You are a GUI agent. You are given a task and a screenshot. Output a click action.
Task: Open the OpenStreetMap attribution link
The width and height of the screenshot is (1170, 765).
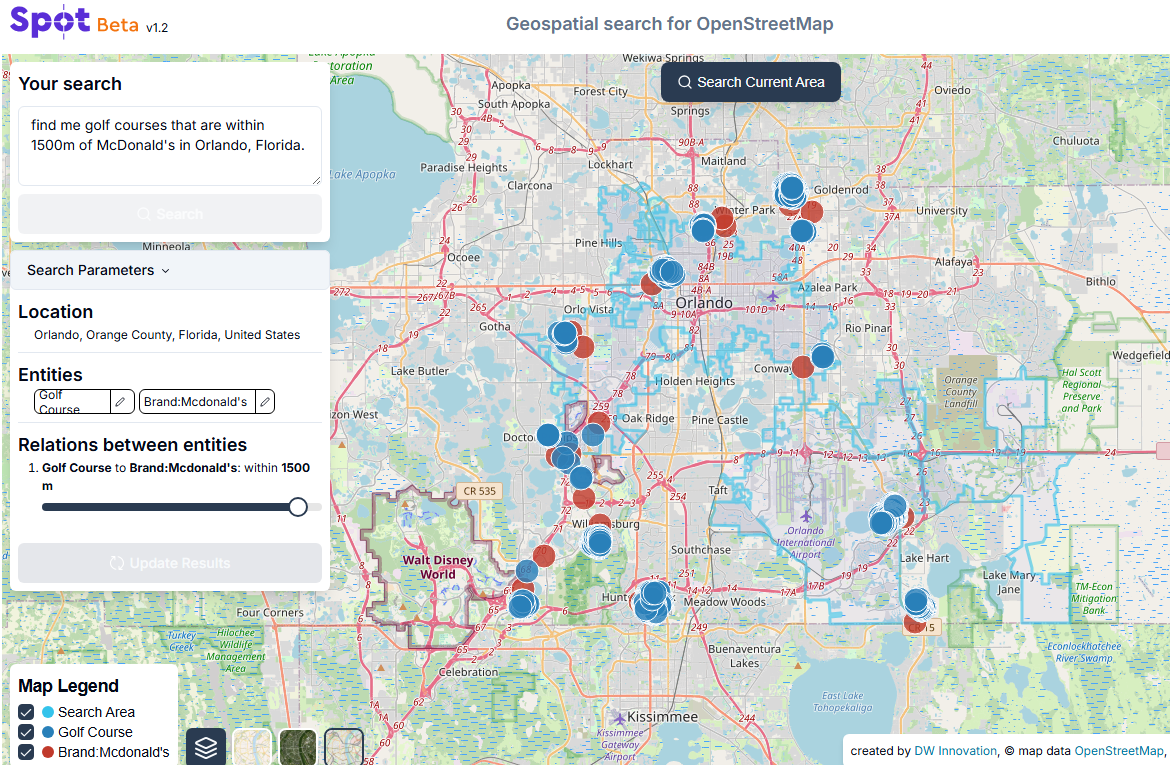[1119, 751]
